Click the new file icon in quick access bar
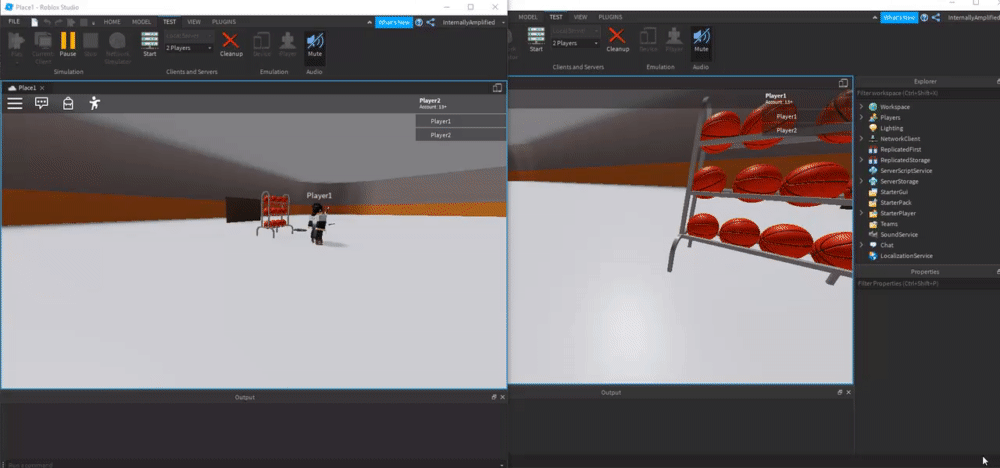 click(35, 22)
